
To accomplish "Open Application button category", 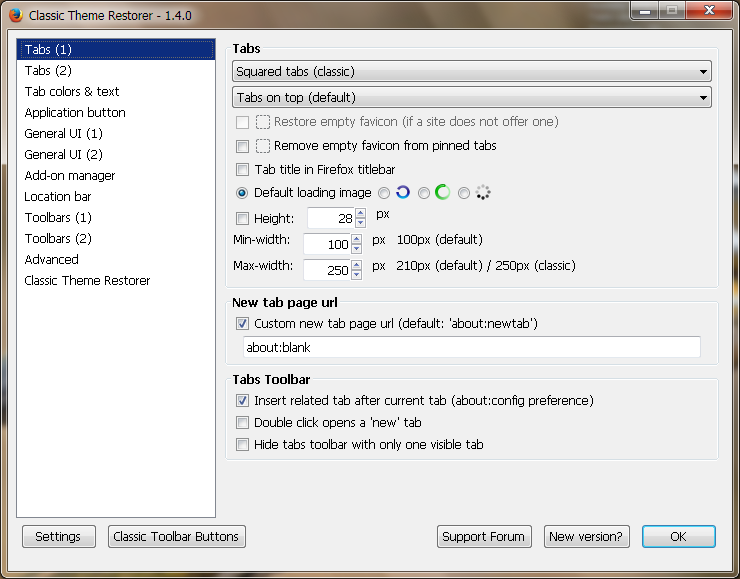I will tap(116, 113).
